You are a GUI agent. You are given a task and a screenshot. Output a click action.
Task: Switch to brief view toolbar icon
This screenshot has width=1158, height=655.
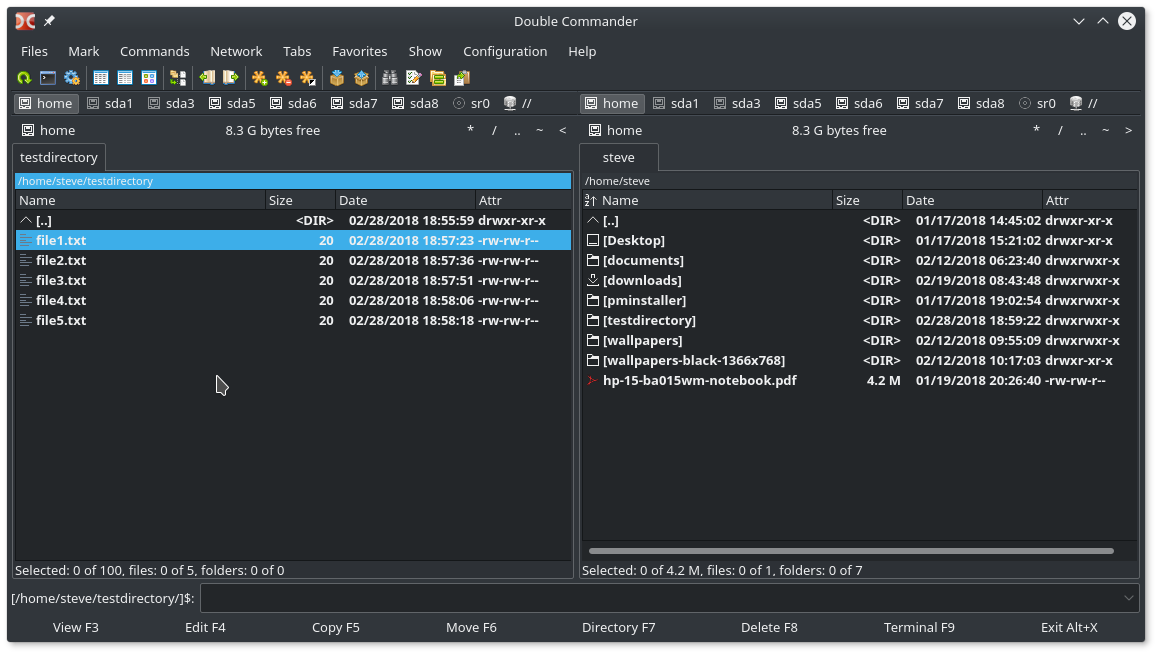(x=101, y=78)
